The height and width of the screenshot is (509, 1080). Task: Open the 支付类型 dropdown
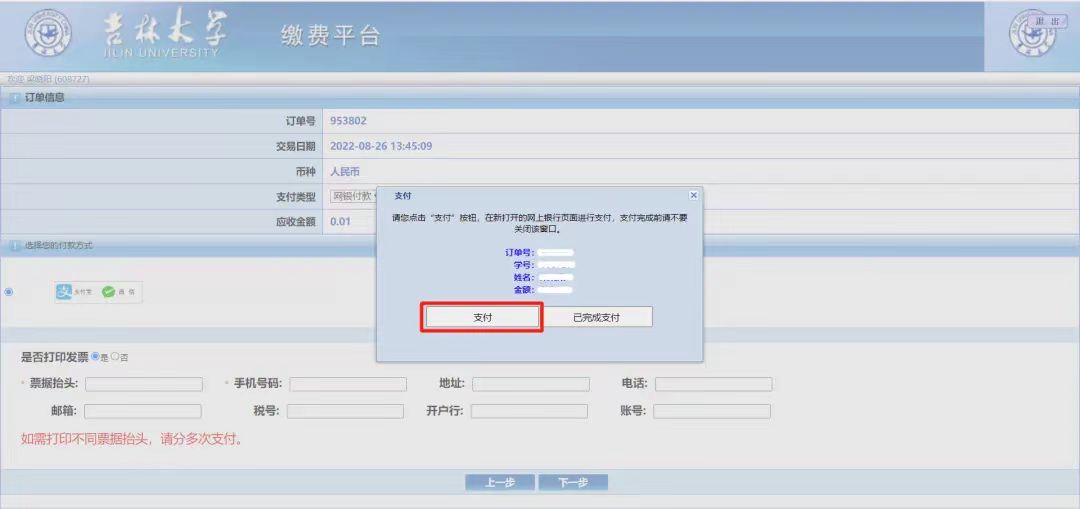(353, 196)
